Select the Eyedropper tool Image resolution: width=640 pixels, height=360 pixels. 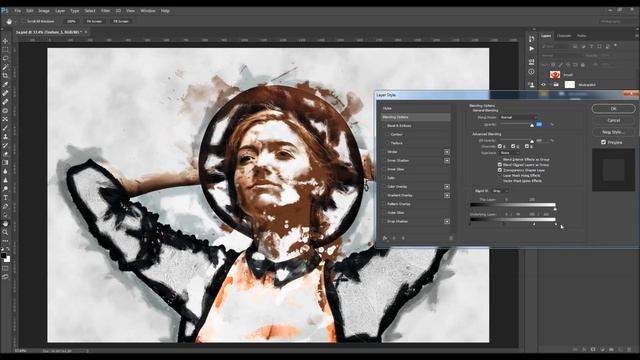[x=5, y=84]
